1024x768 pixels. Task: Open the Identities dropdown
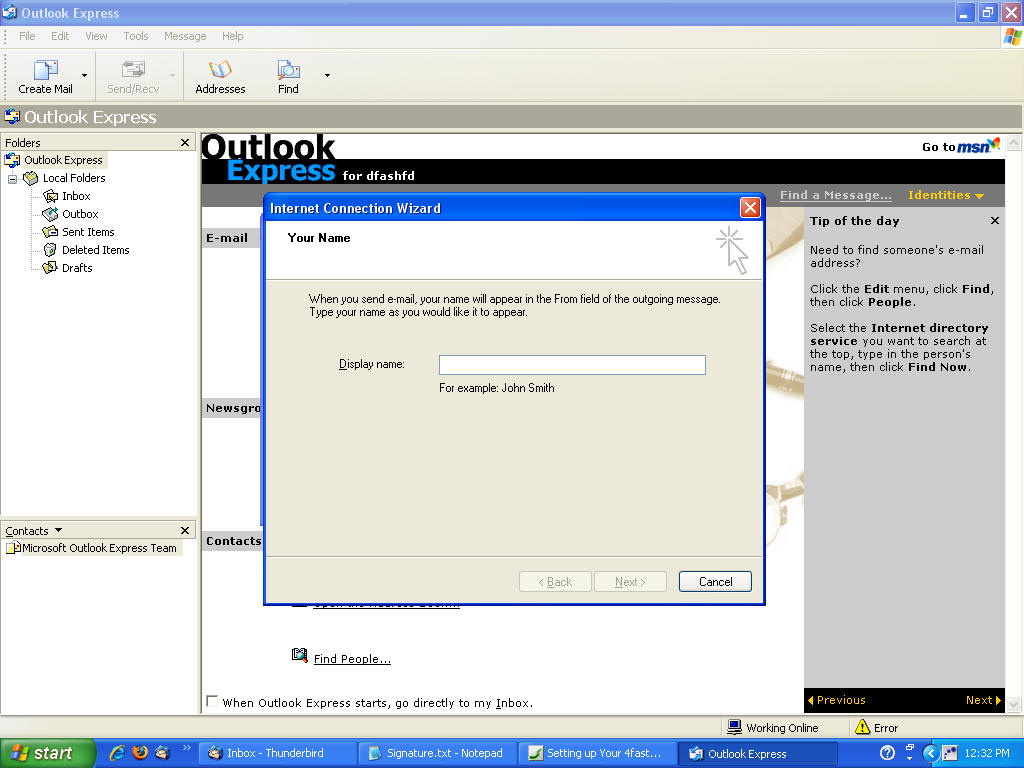pyautogui.click(x=946, y=195)
